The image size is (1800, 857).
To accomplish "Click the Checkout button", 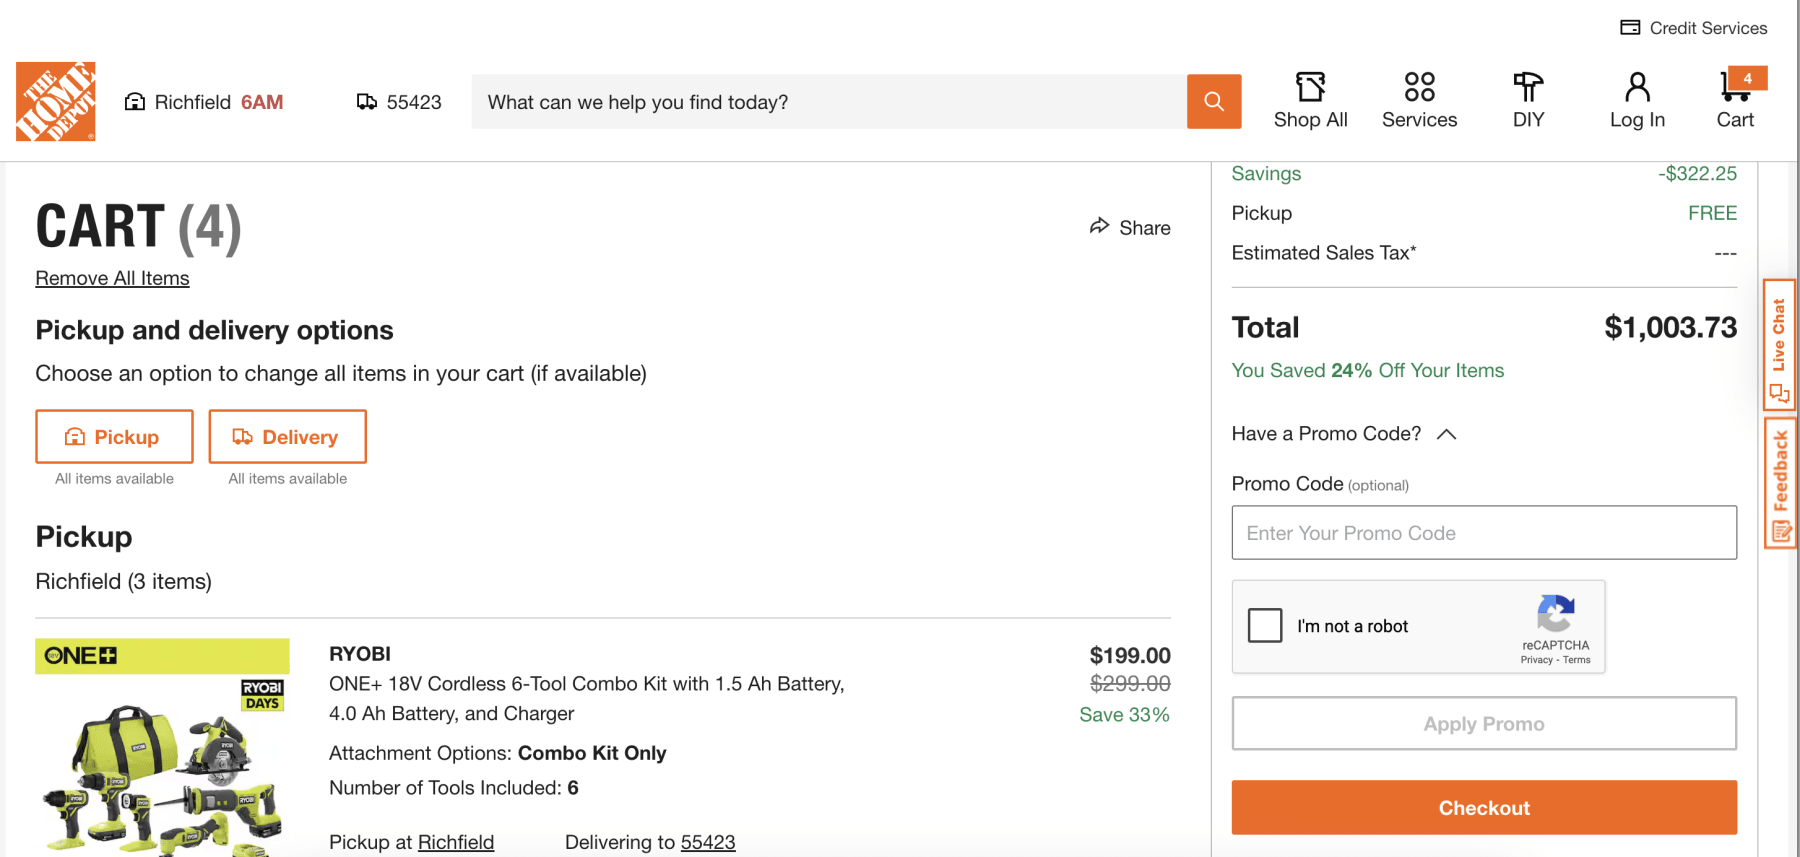I will tap(1484, 807).
